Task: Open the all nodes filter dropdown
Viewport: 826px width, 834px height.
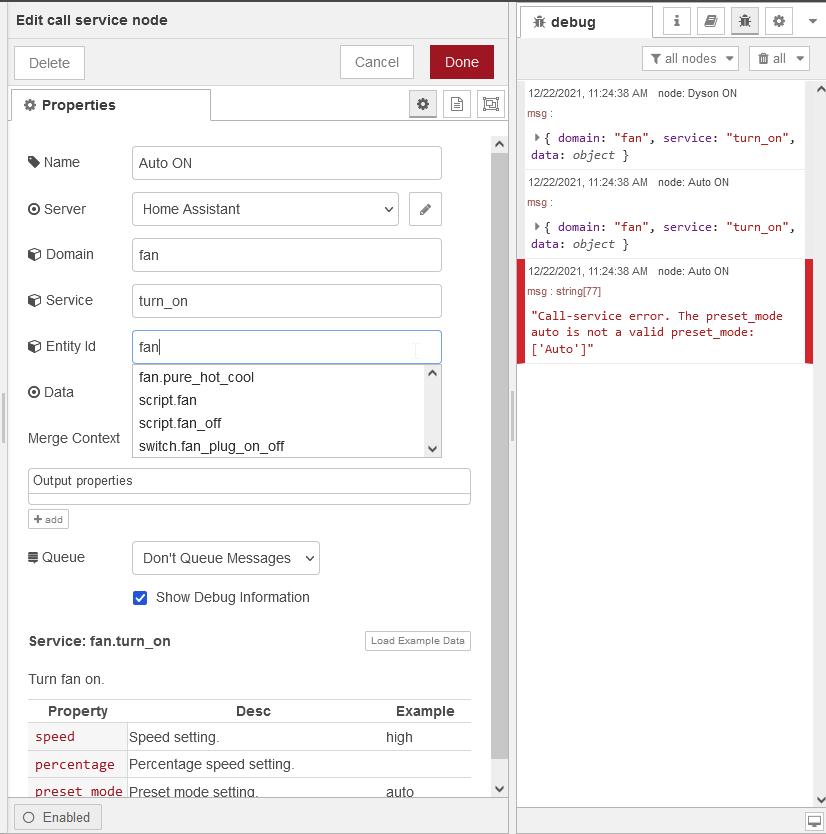Action: click(690, 58)
